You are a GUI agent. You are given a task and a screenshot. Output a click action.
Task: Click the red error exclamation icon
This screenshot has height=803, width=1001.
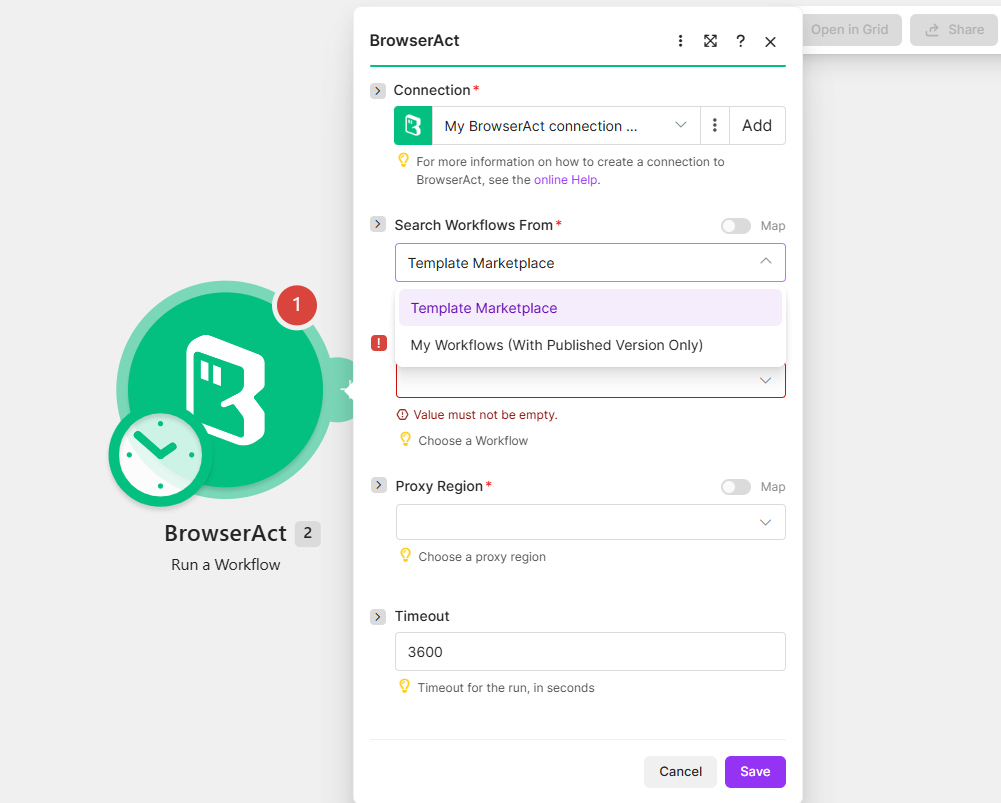(379, 343)
